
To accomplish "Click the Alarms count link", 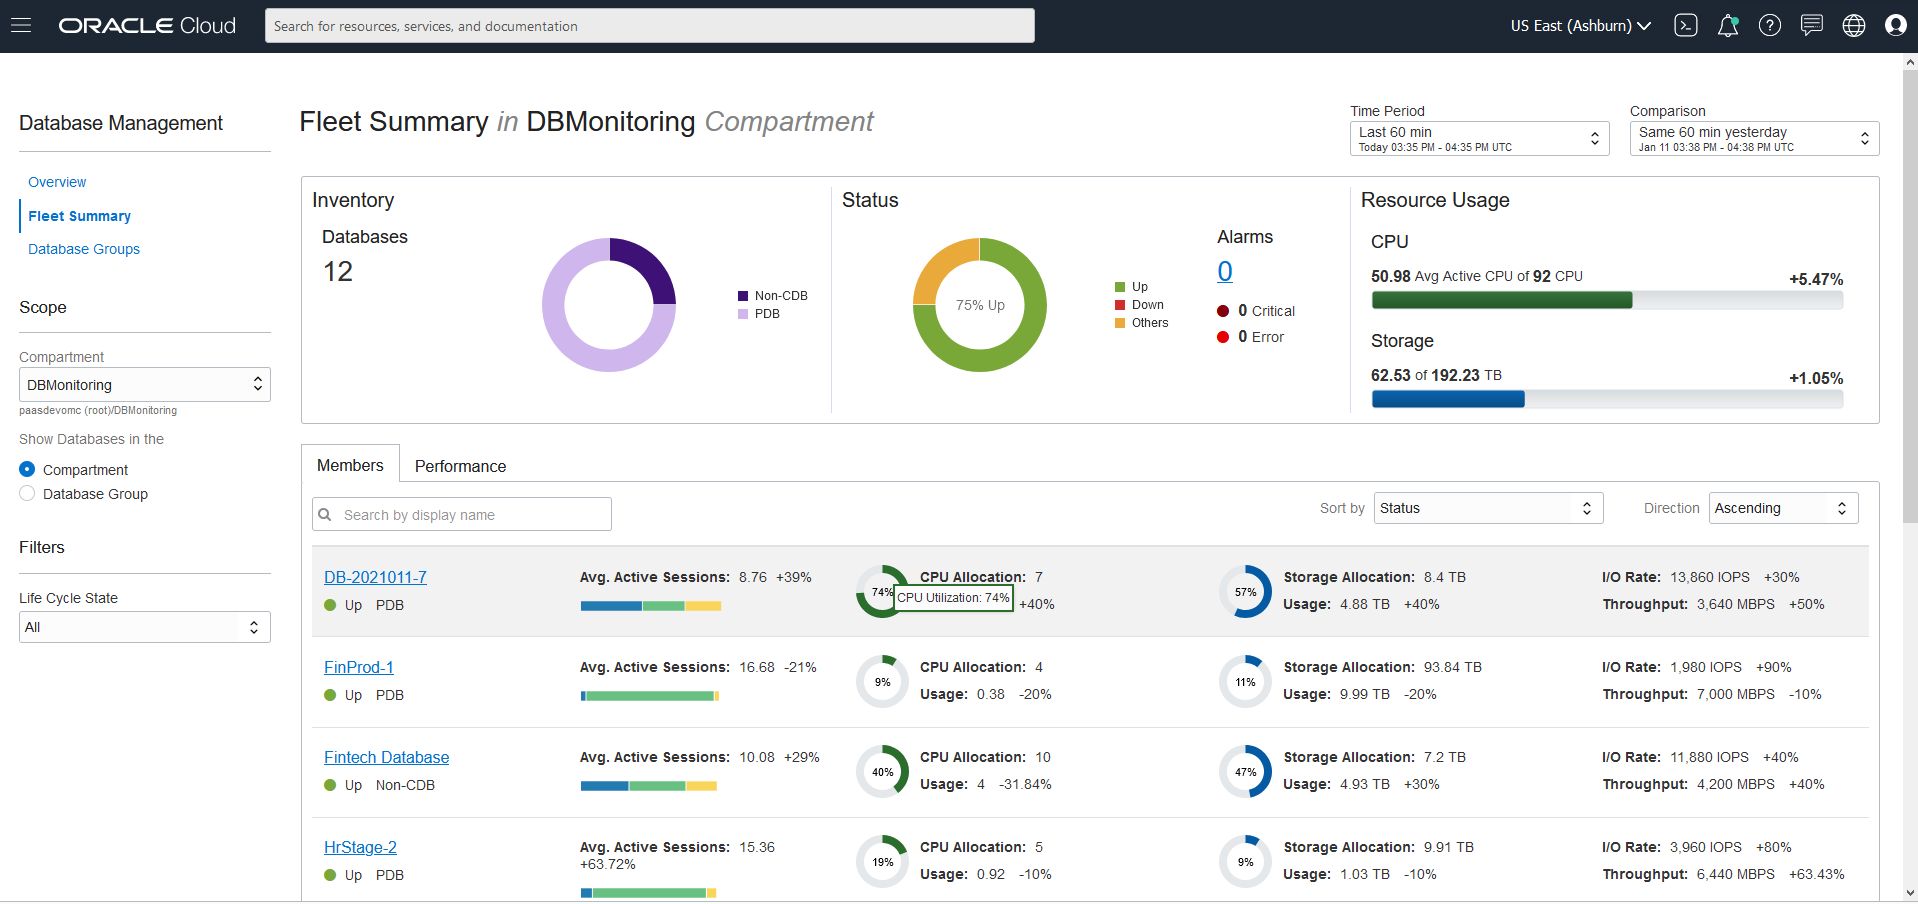I will pyautogui.click(x=1224, y=272).
